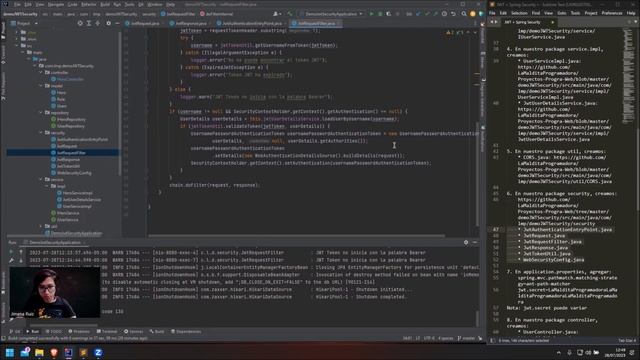Open the Project view dropdown
The width and height of the screenshot is (640, 360).
pyautogui.click(x=24, y=23)
